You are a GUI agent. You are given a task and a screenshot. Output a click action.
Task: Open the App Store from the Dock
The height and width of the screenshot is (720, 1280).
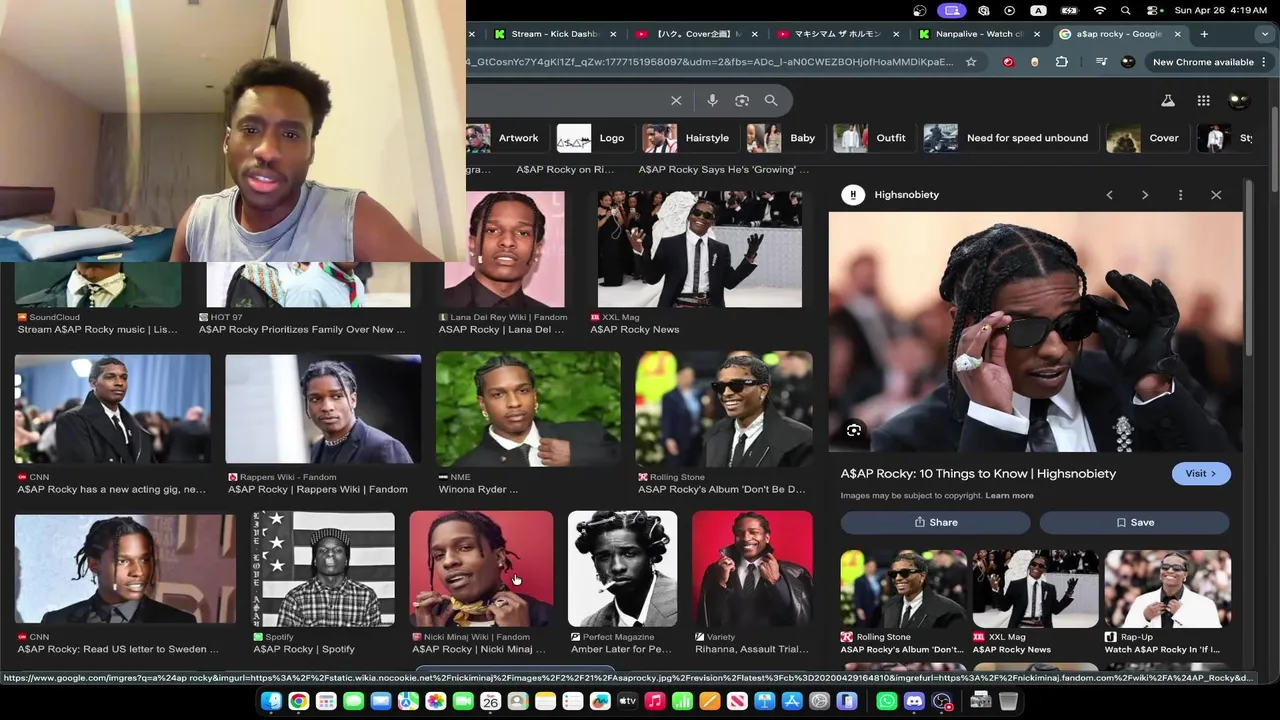[x=791, y=701]
